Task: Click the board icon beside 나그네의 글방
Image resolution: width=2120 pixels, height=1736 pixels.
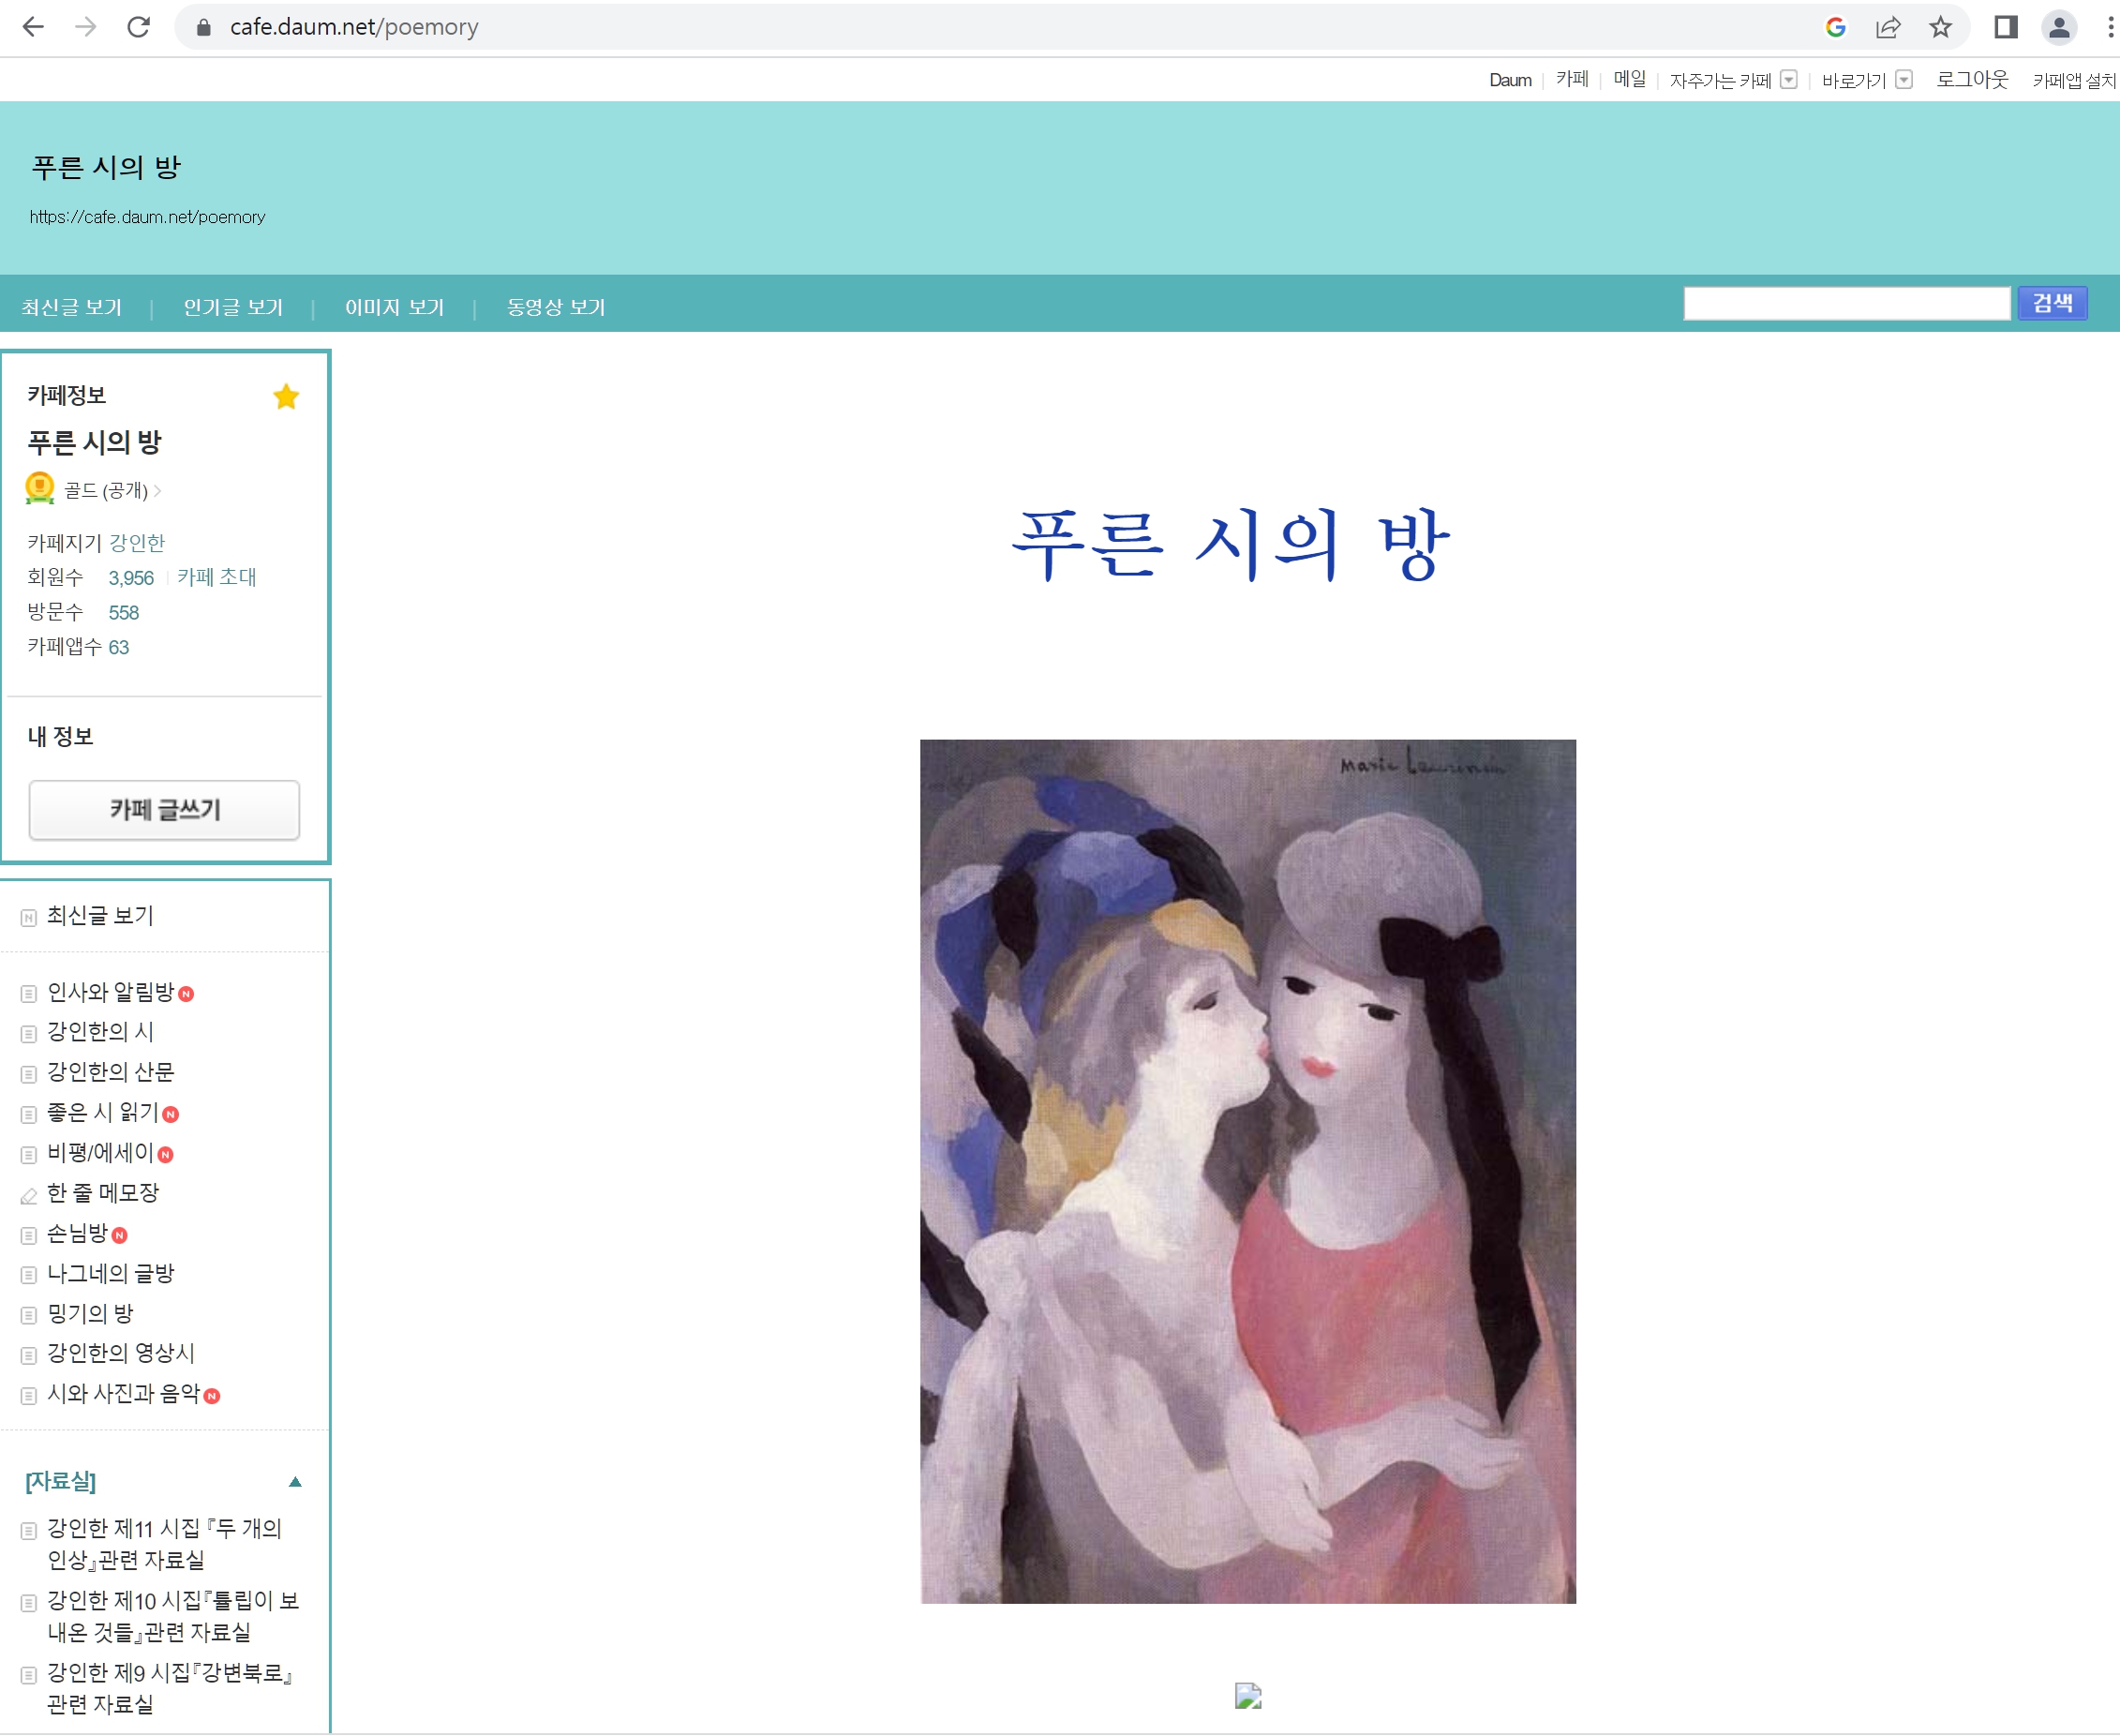Action: [x=28, y=1275]
